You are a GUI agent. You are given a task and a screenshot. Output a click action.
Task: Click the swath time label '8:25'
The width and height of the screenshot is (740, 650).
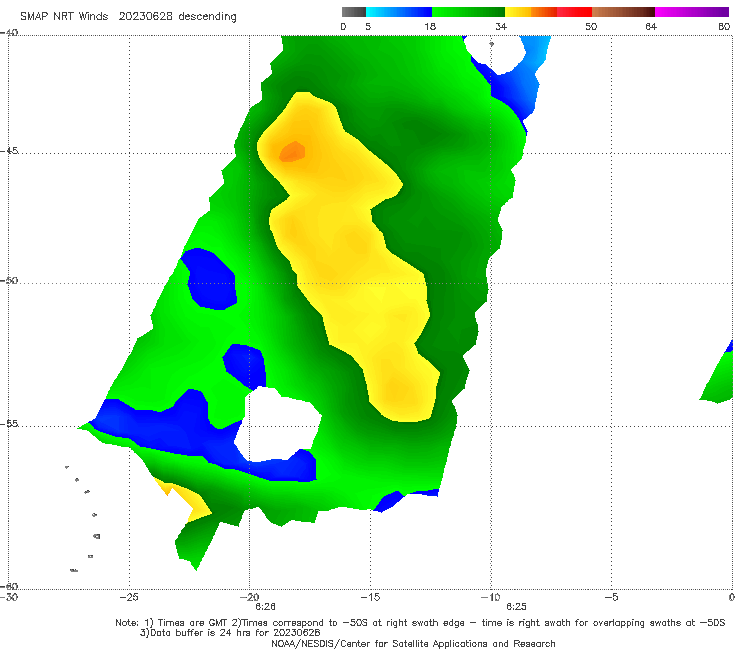click(516, 607)
